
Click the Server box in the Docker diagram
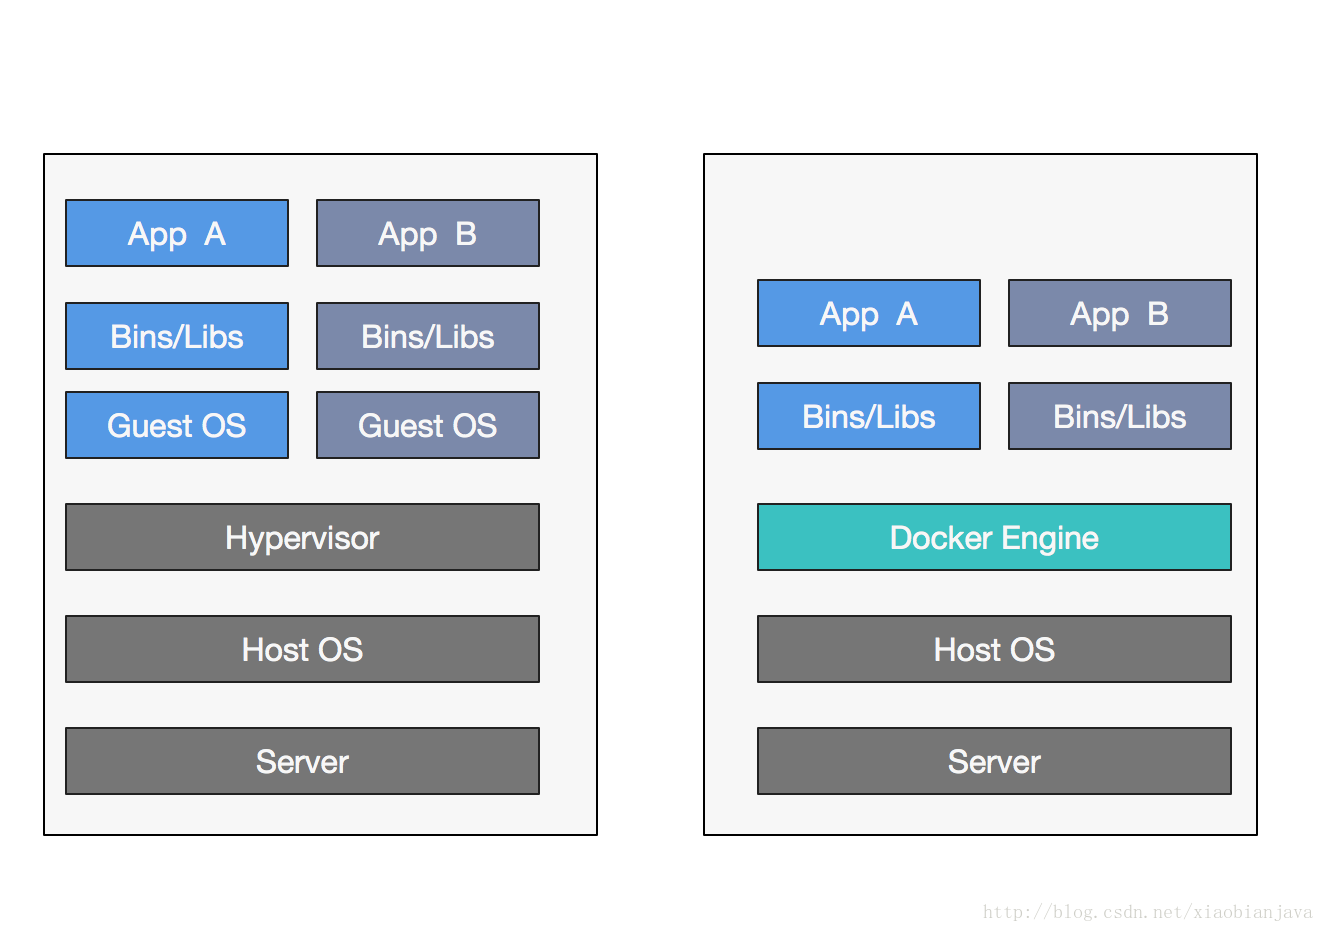[x=994, y=761]
